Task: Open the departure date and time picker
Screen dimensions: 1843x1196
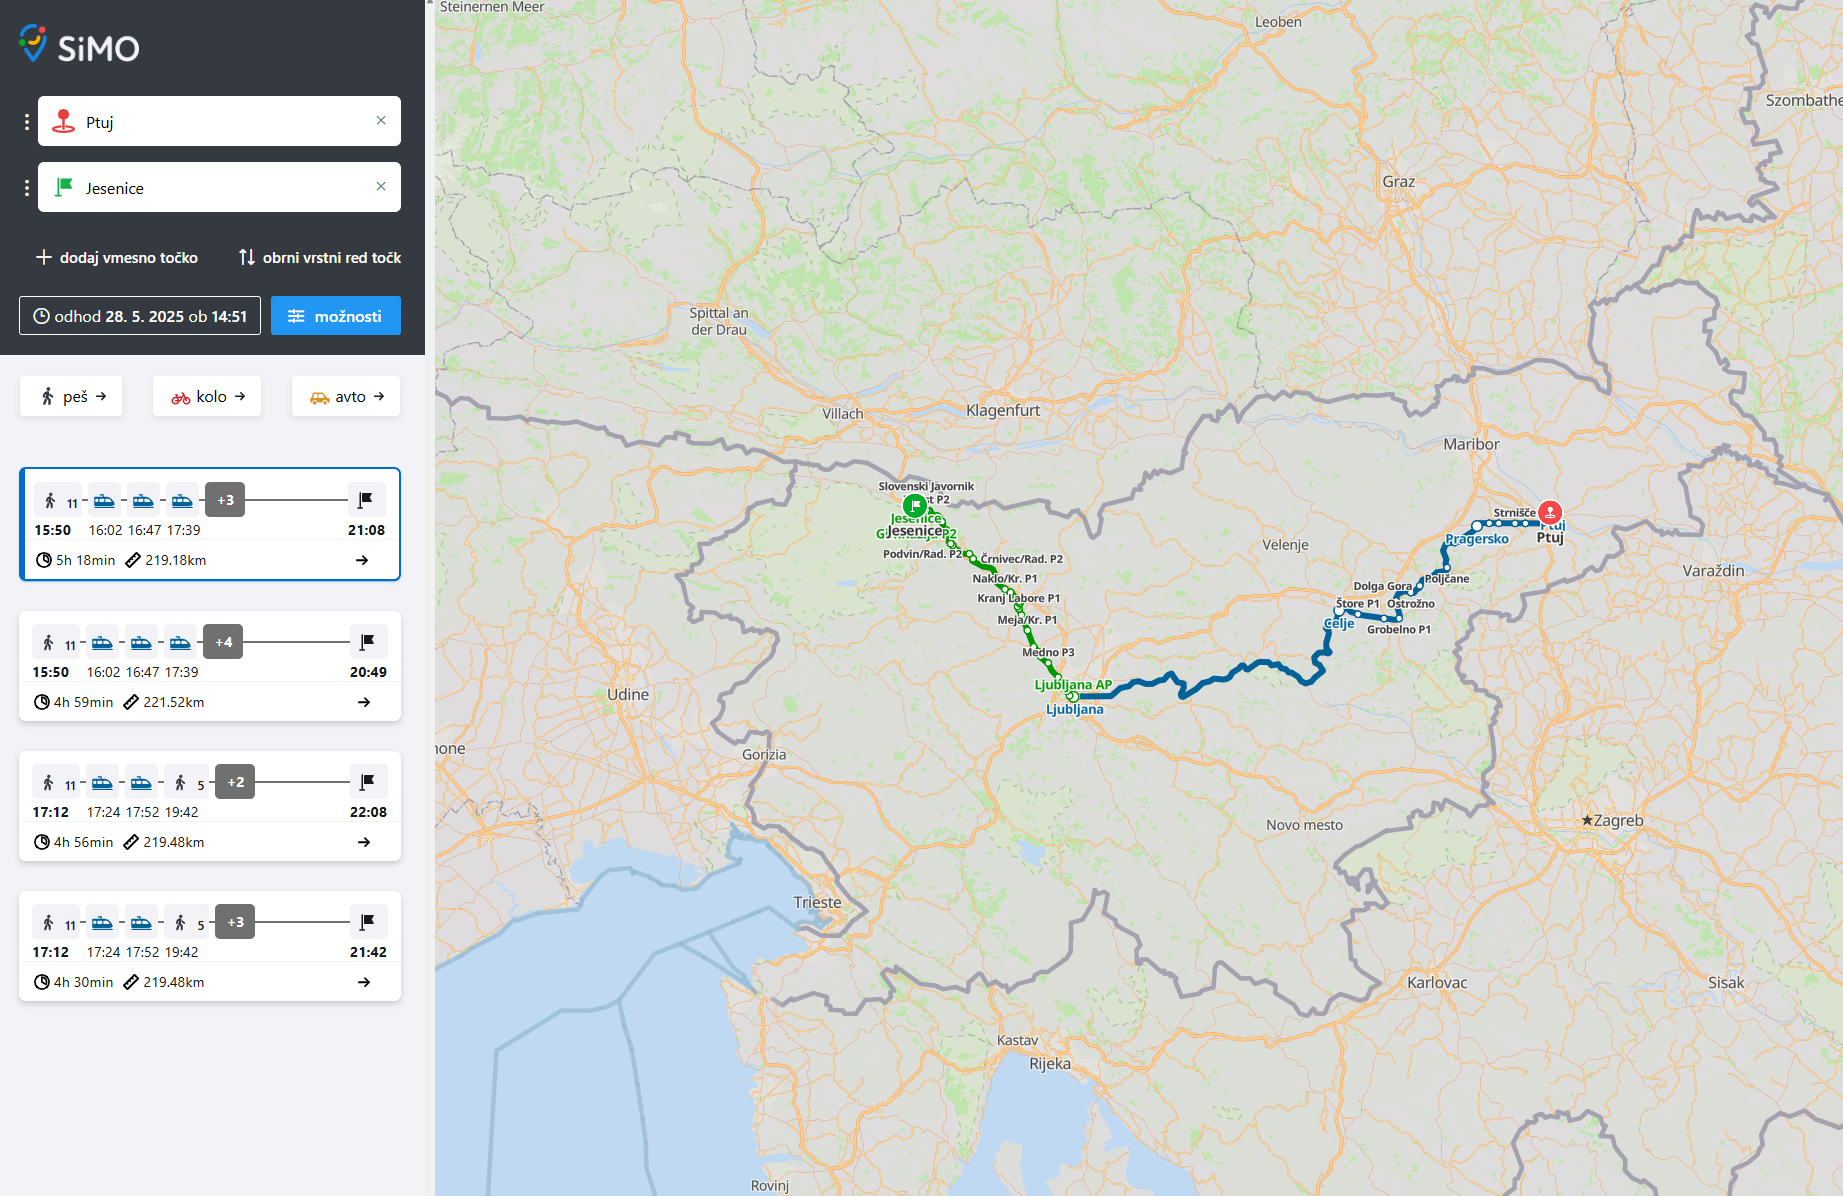Action: pyautogui.click(x=140, y=316)
